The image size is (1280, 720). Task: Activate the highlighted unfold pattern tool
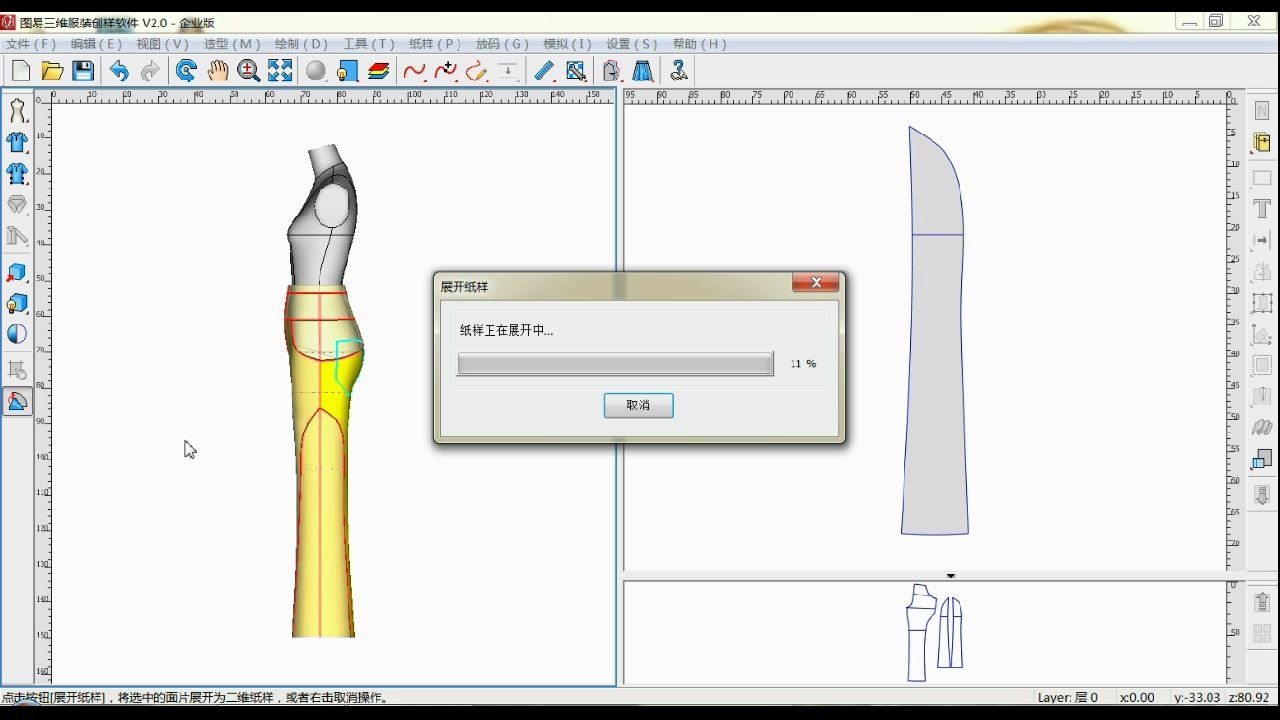[16, 400]
